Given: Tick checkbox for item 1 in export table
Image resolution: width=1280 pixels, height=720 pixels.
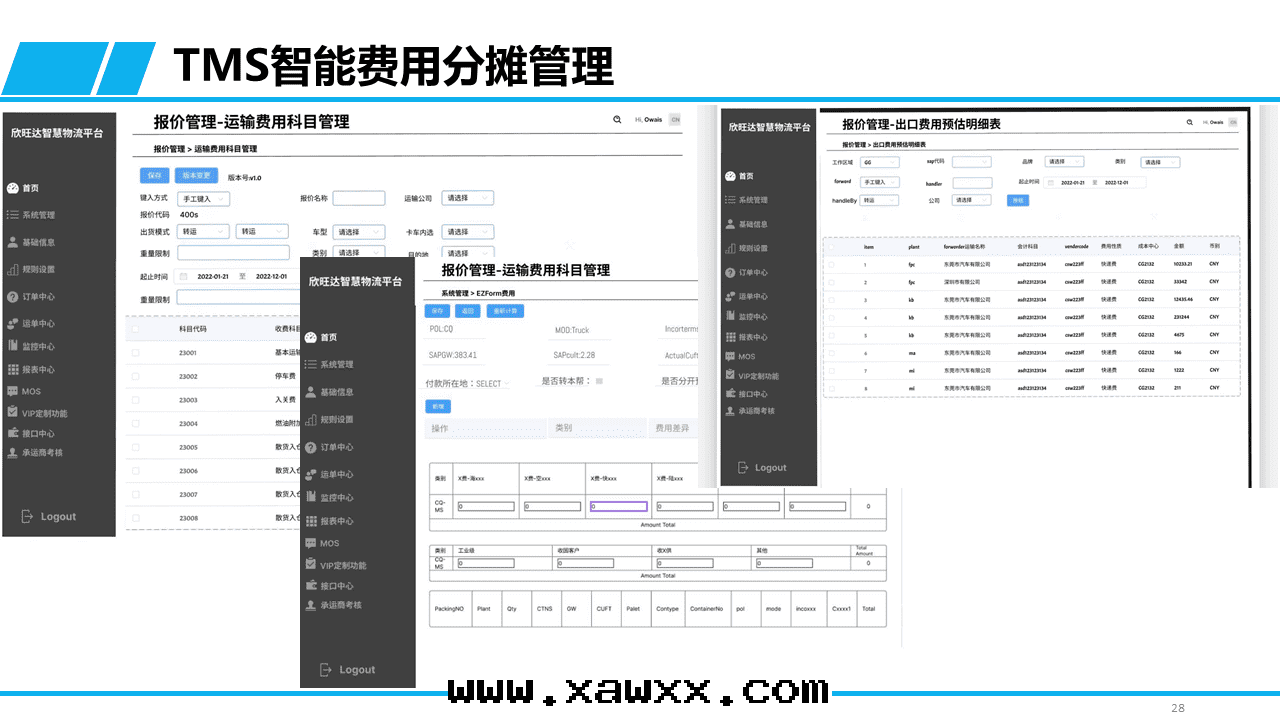Looking at the screenshot, I should coord(831,265).
